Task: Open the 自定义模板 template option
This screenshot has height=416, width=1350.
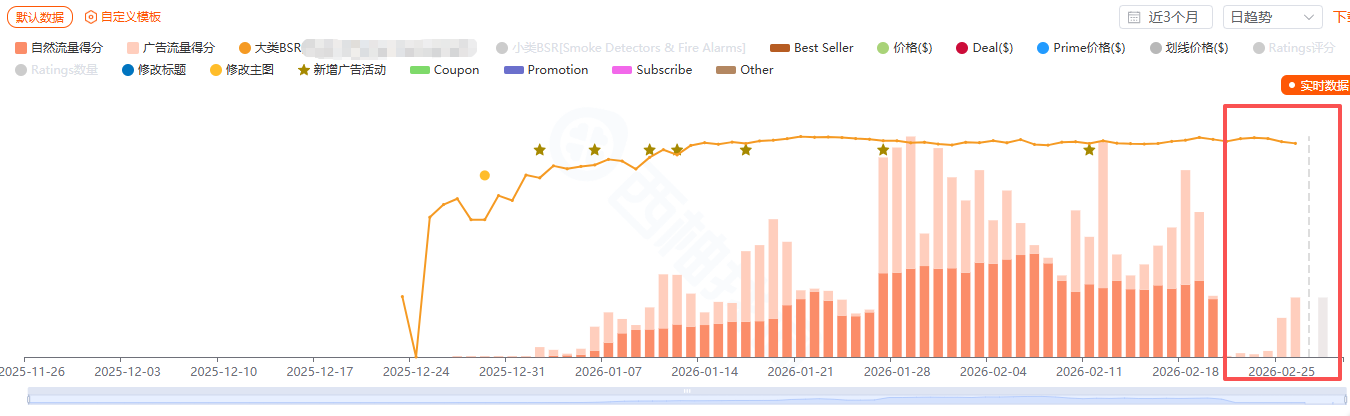Action: (130, 17)
